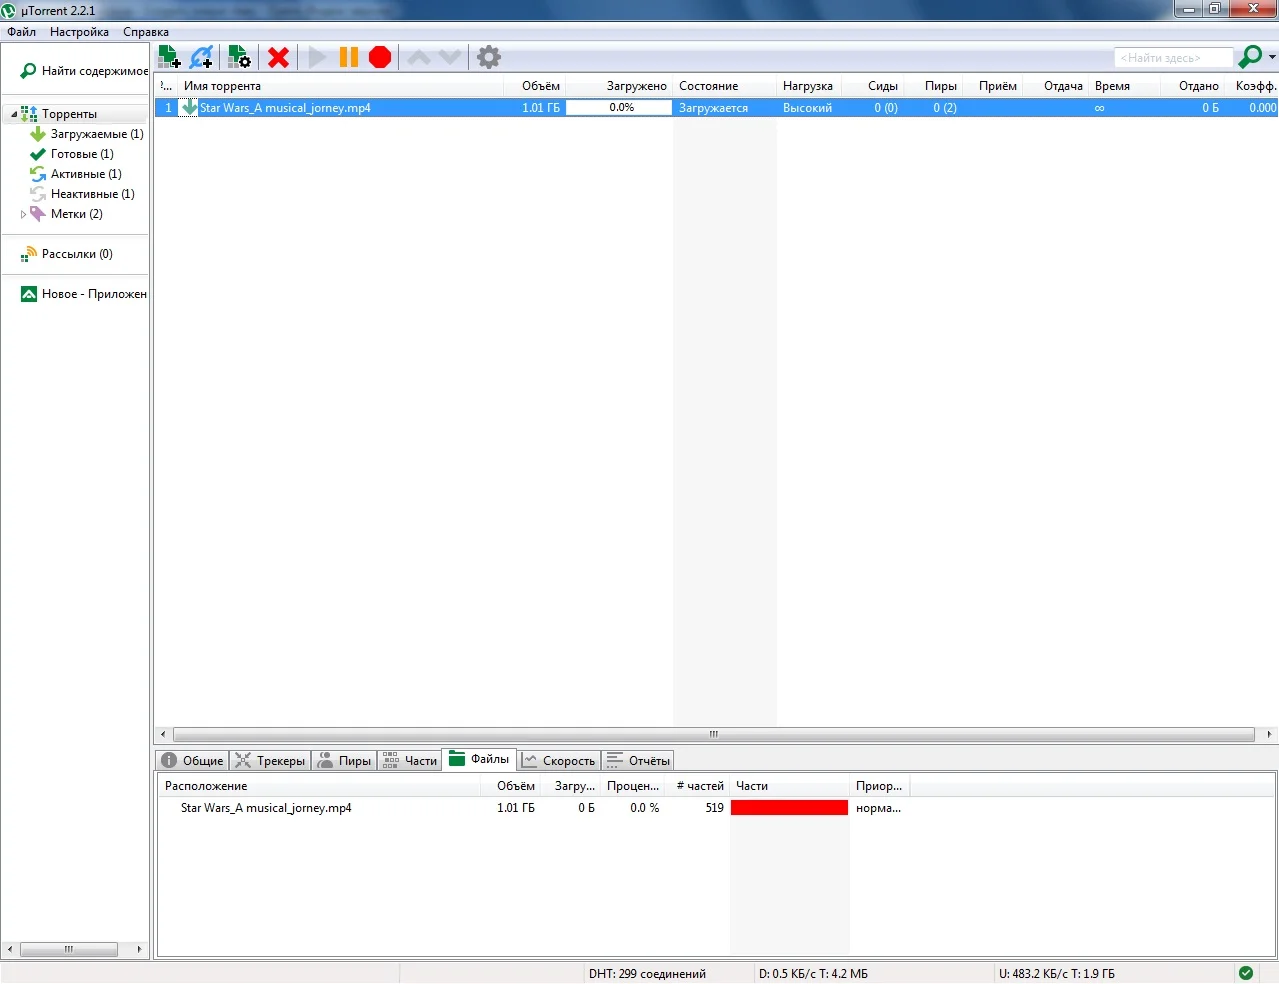The height and width of the screenshot is (984, 1279).
Task: Select file Star Wars_A musical_jorney.mp4 in files pane
Action: click(266, 808)
